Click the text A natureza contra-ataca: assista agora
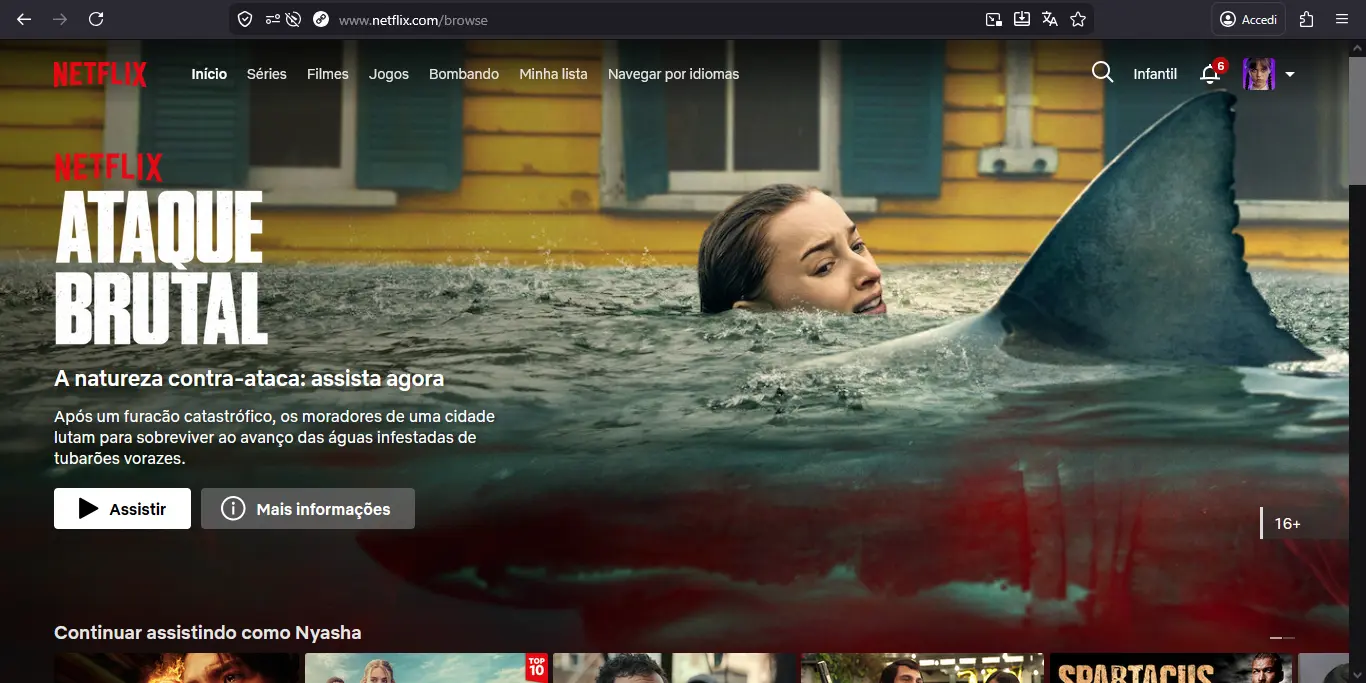This screenshot has height=683, width=1366. (x=249, y=379)
